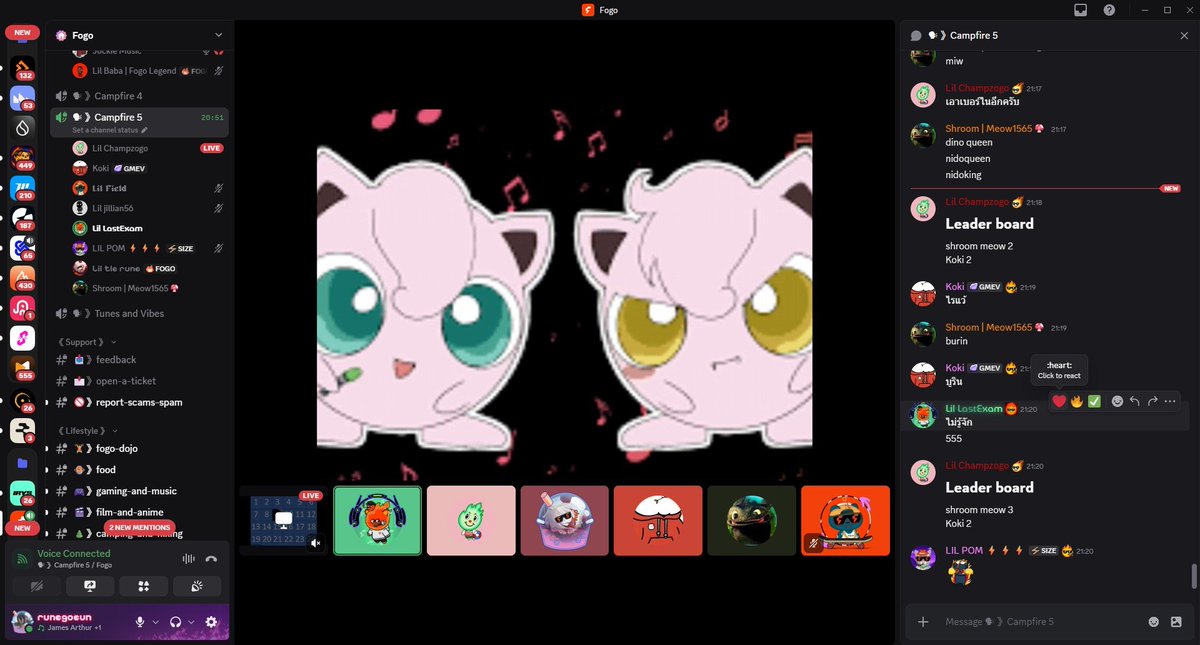Click the top NEW unread pill
The width and height of the screenshot is (1200, 645).
[x=22, y=33]
